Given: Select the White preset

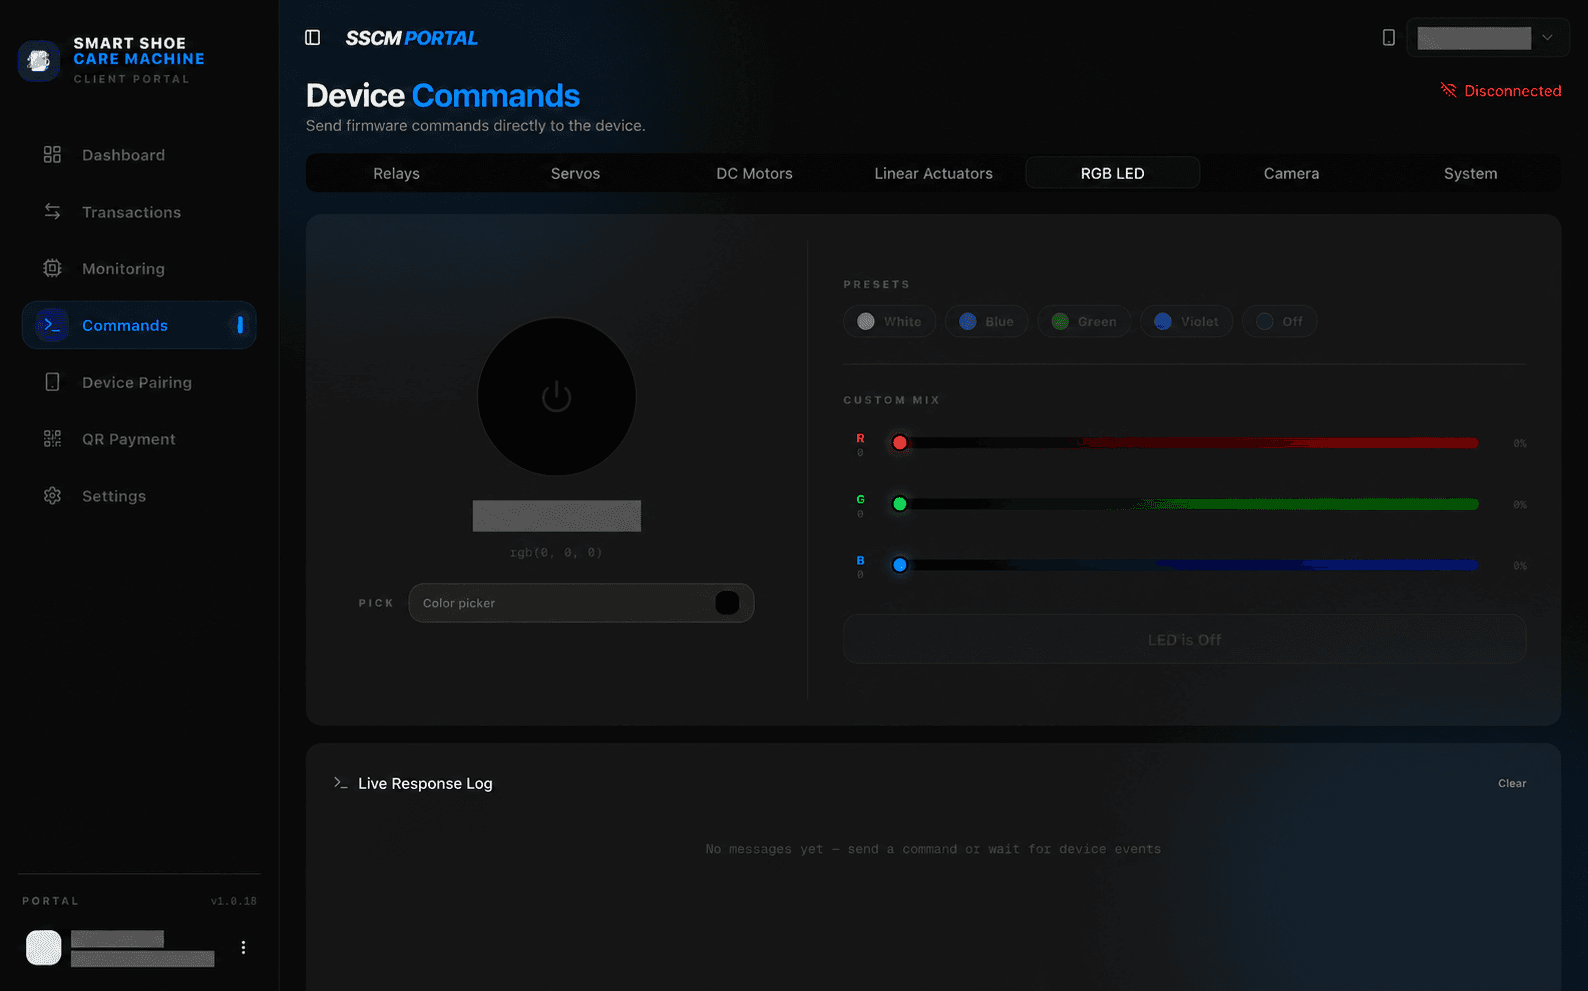Looking at the screenshot, I should [x=890, y=321].
